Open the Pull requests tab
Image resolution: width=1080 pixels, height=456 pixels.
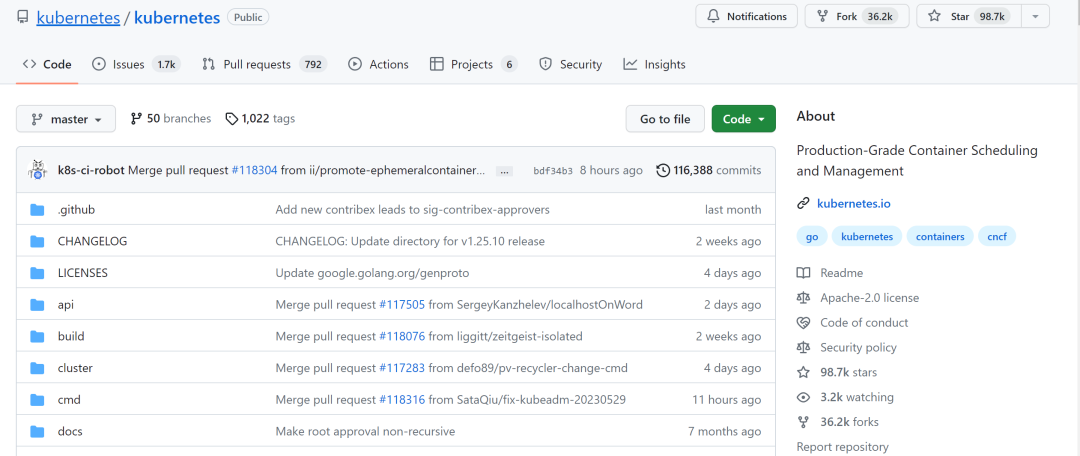pos(264,64)
